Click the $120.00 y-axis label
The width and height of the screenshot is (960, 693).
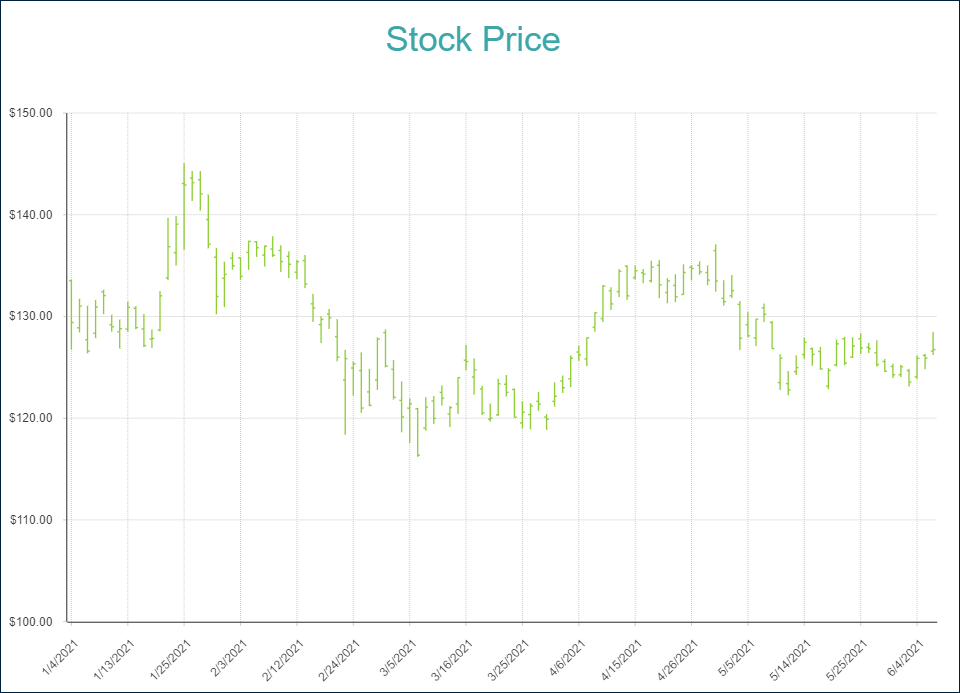click(30, 418)
